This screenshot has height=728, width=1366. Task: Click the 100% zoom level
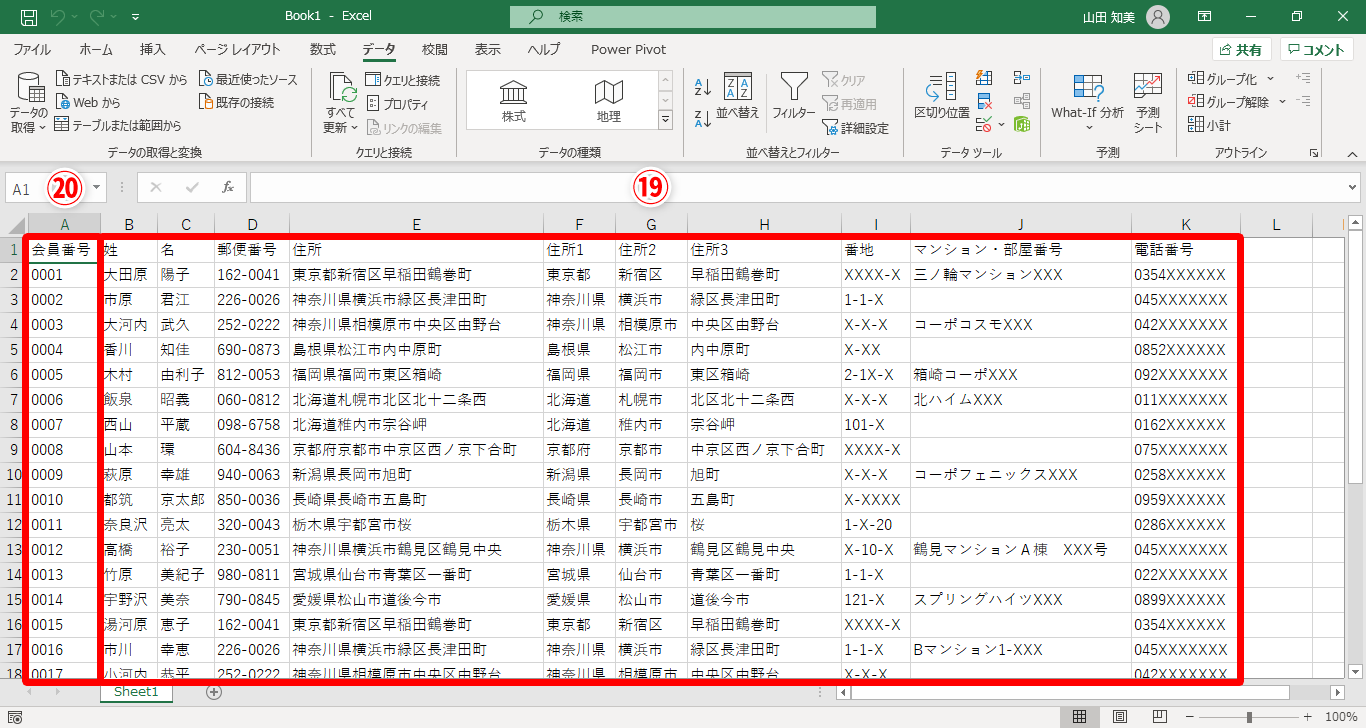(x=1340, y=717)
